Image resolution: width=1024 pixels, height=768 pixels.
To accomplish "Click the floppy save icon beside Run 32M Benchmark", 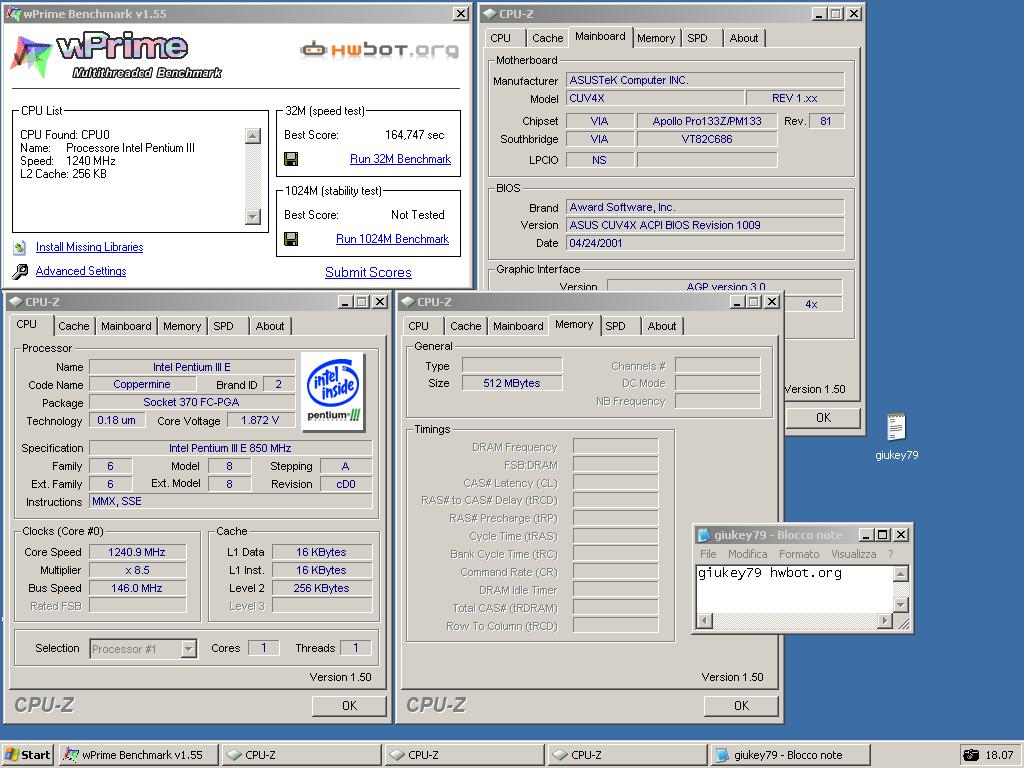I will [291, 159].
